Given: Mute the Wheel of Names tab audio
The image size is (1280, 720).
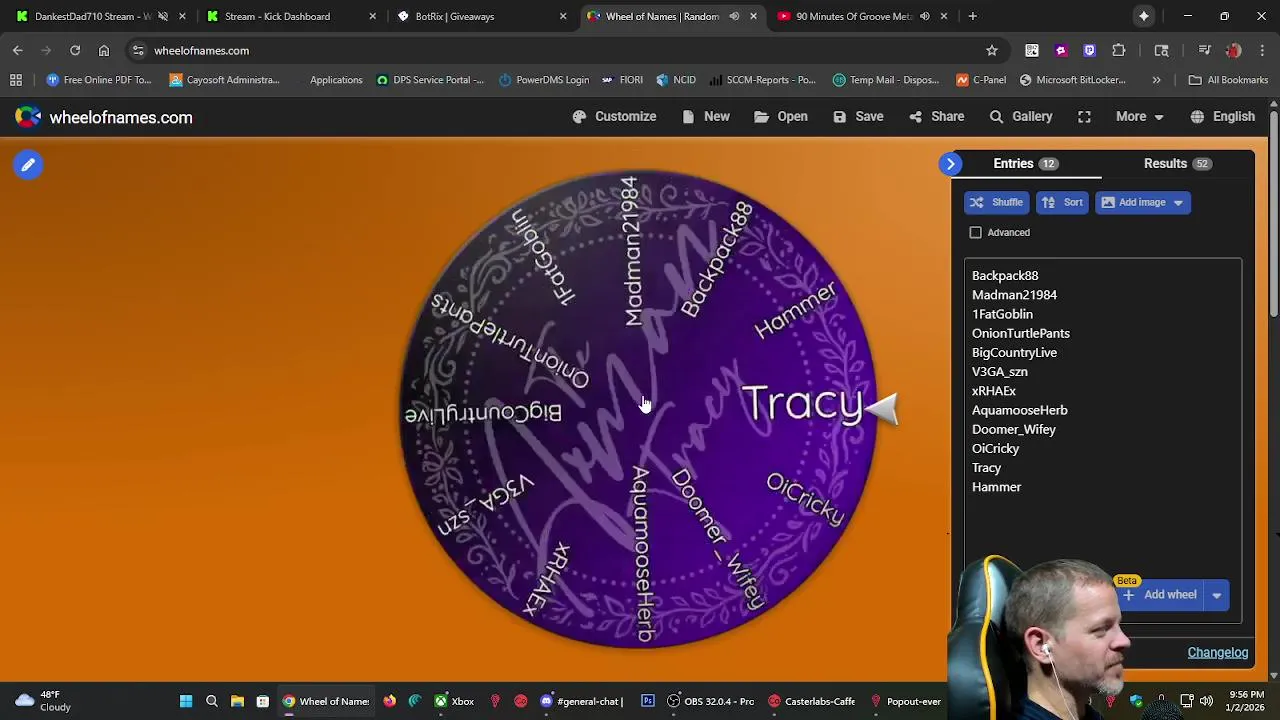Looking at the screenshot, I should (x=735, y=16).
